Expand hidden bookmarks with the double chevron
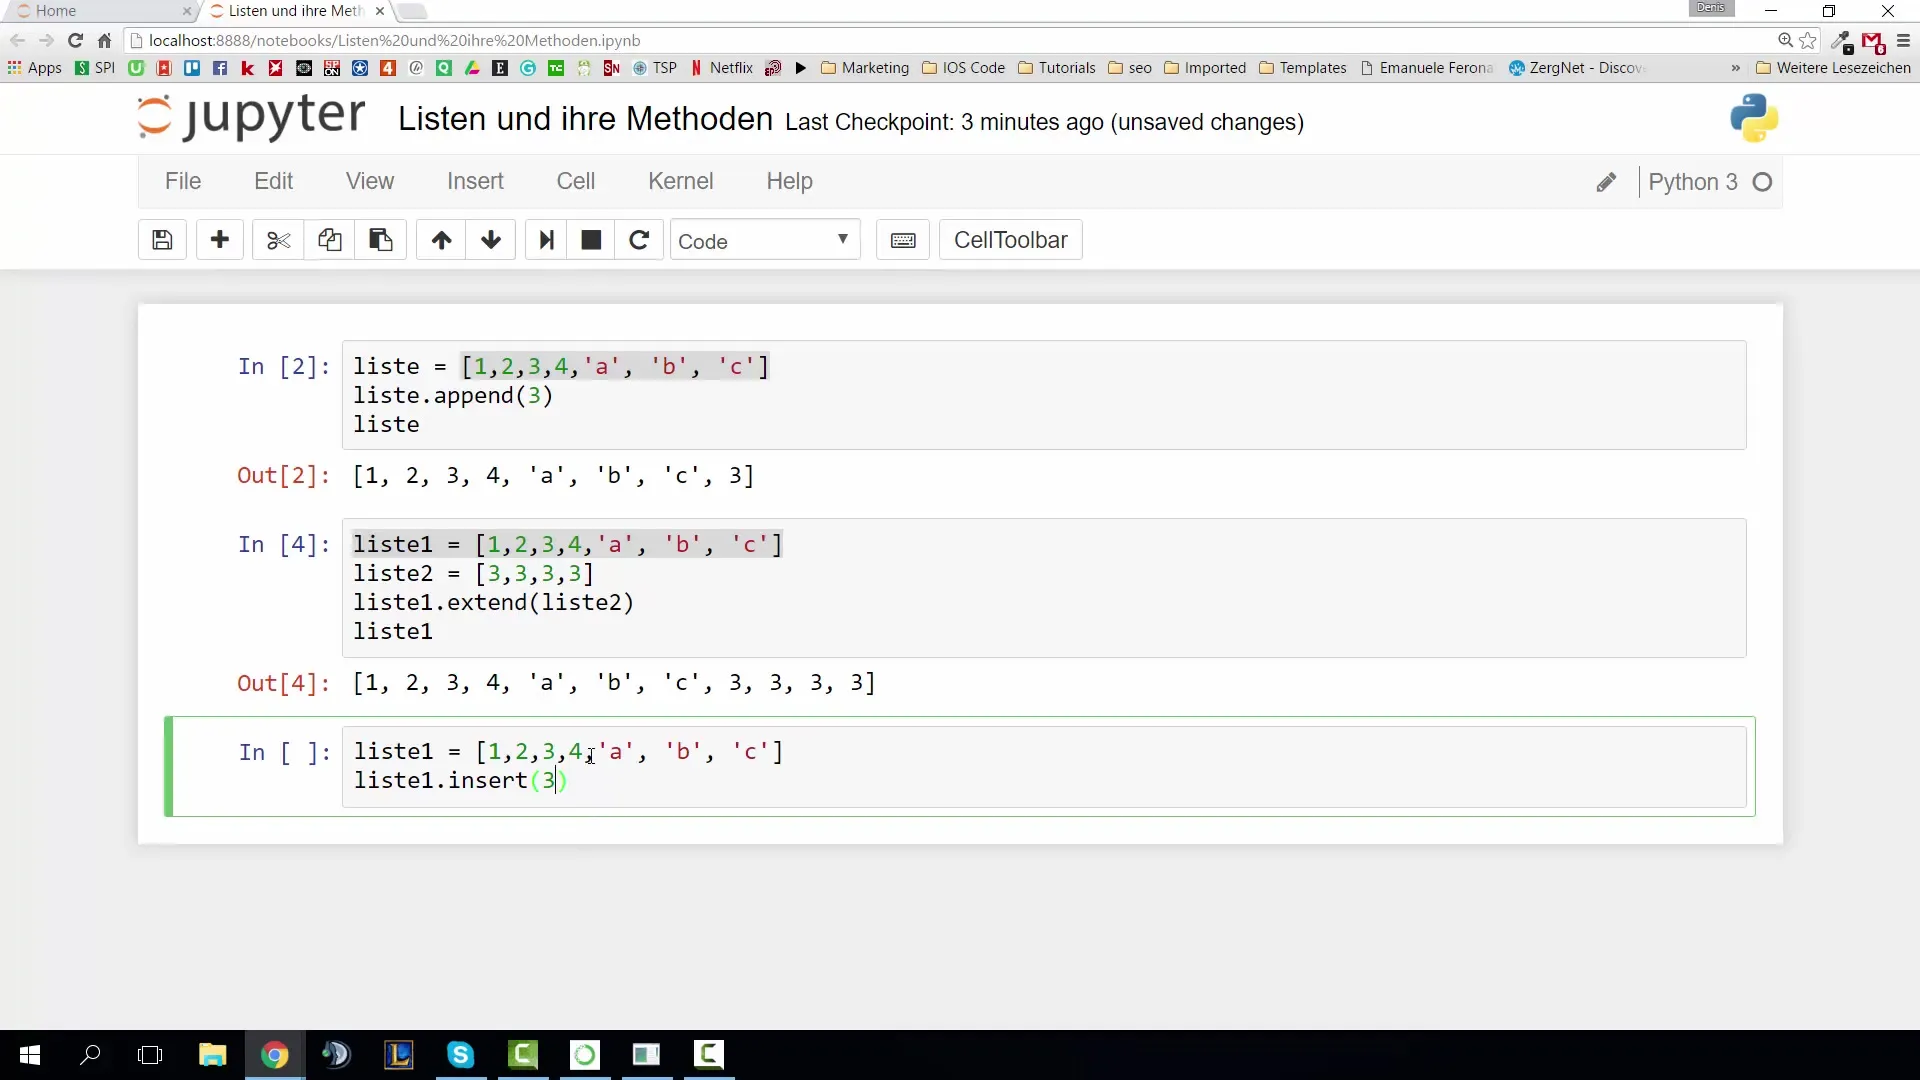The height and width of the screenshot is (1080, 1920). point(1735,68)
